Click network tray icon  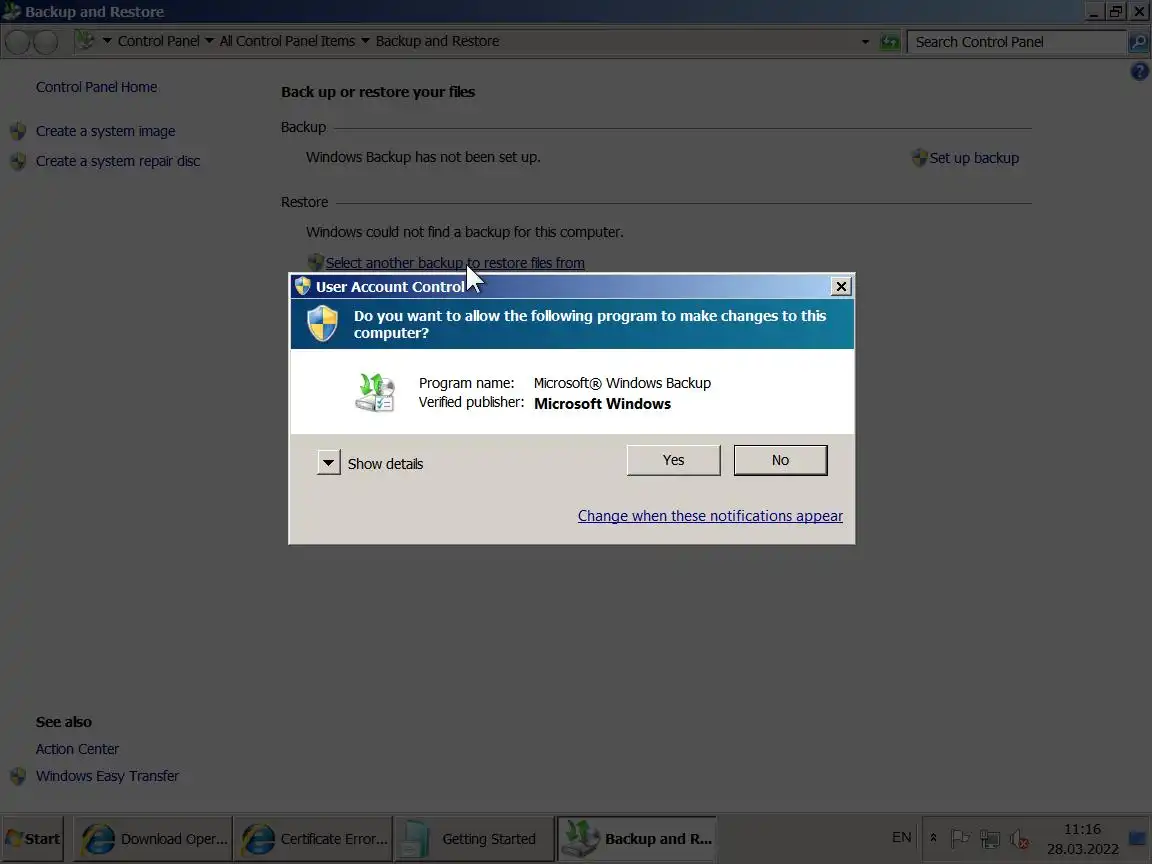pos(990,838)
